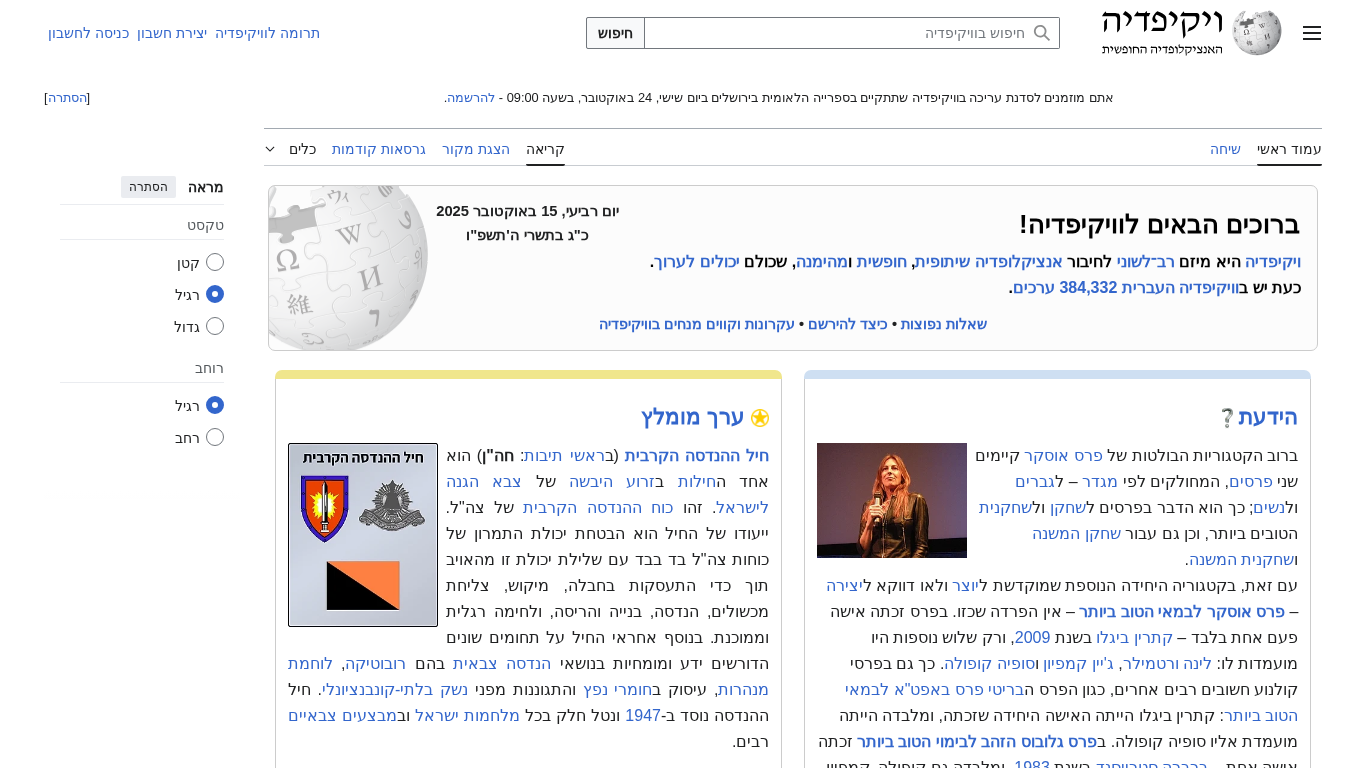
Task: Select רגיל text size
Action: pyautogui.click(x=215, y=294)
